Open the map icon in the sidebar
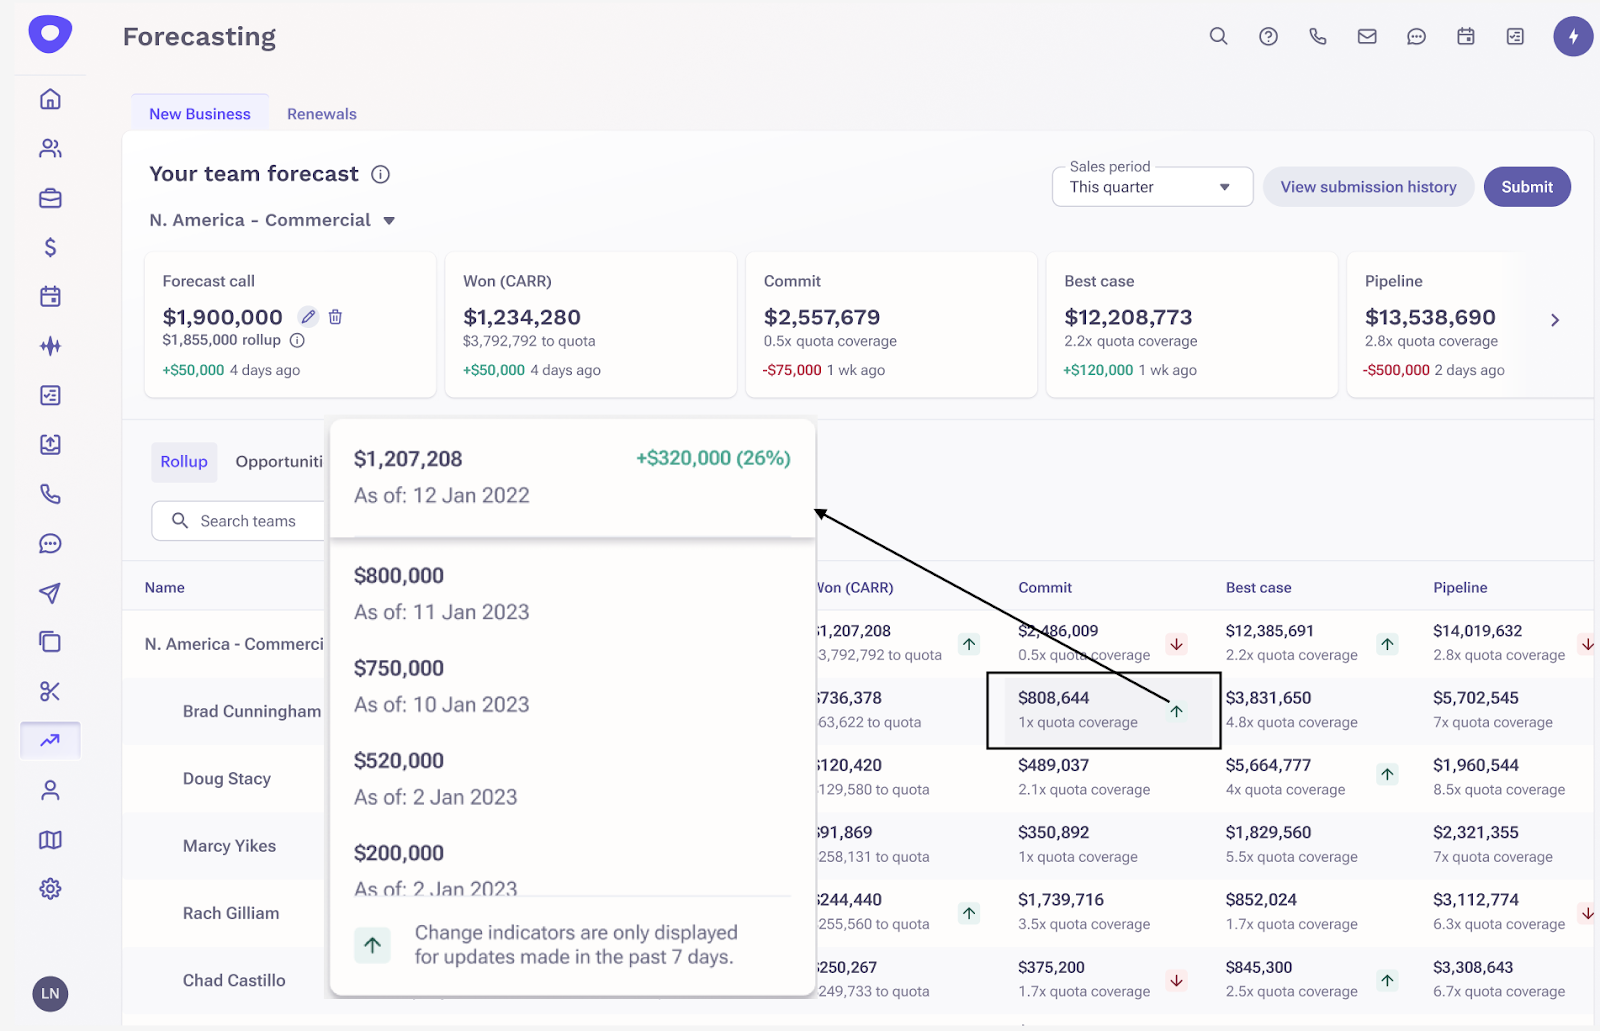Viewport: 1600px width, 1031px height. click(50, 839)
